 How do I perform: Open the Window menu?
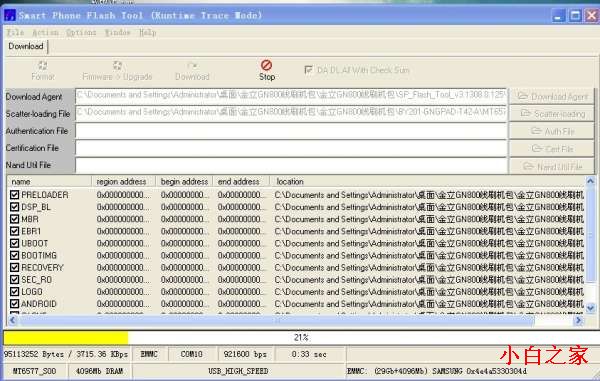(x=118, y=33)
